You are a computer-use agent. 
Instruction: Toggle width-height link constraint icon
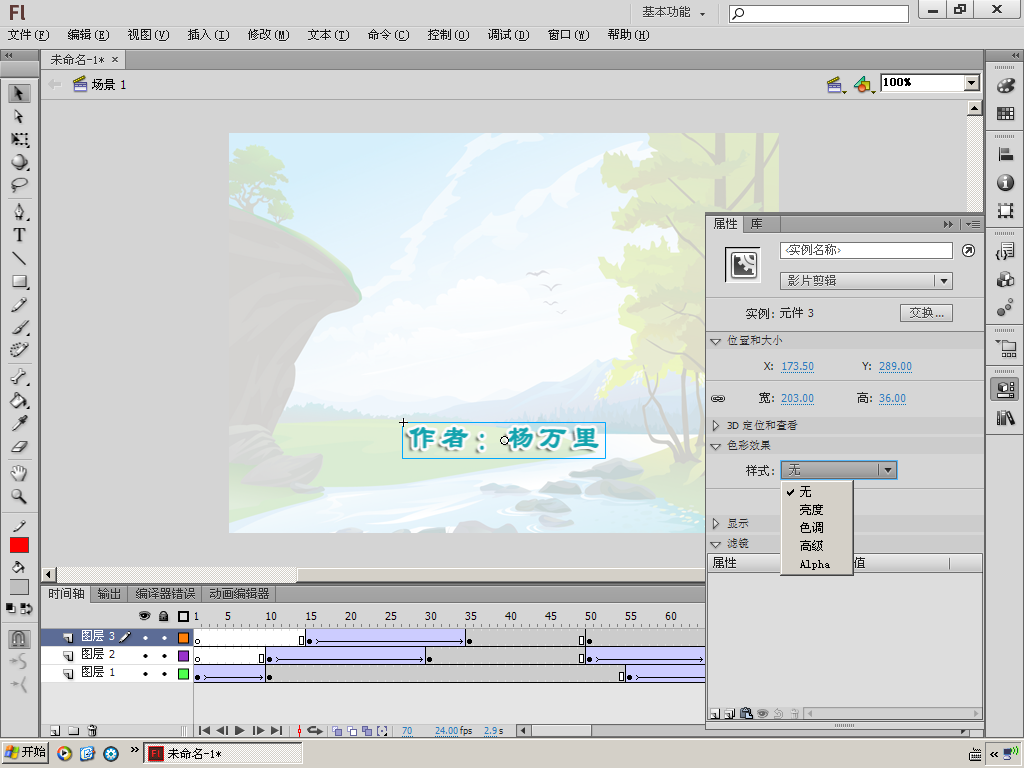click(718, 398)
